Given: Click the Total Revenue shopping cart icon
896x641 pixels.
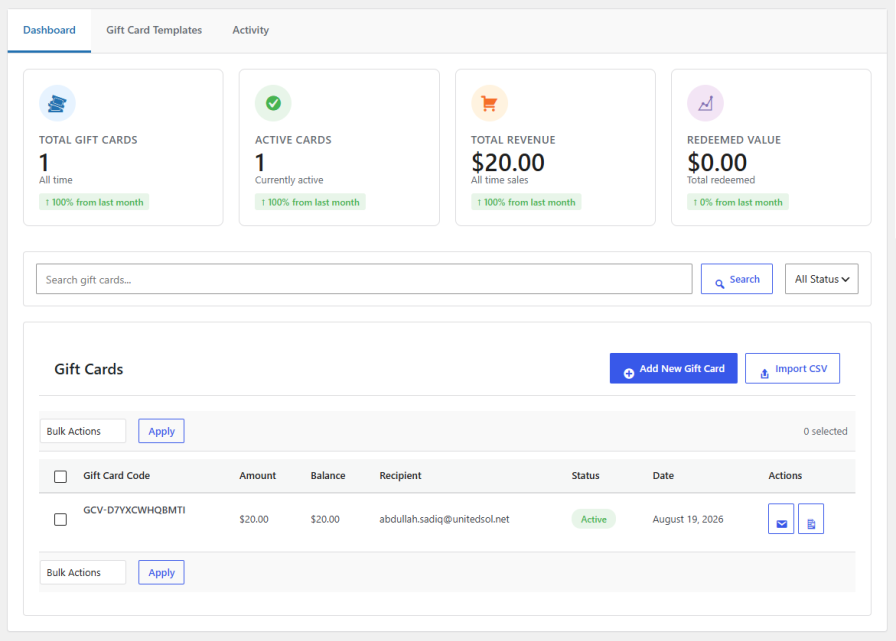Looking at the screenshot, I should (x=489, y=103).
